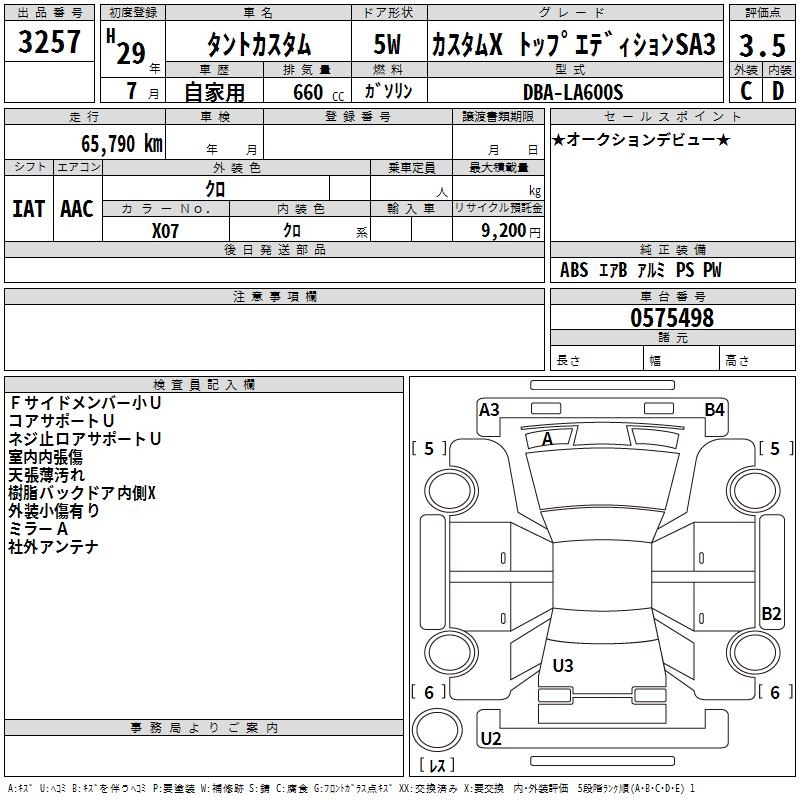
Task: Click the fuel type ガソリン
Action: (x=388, y=91)
